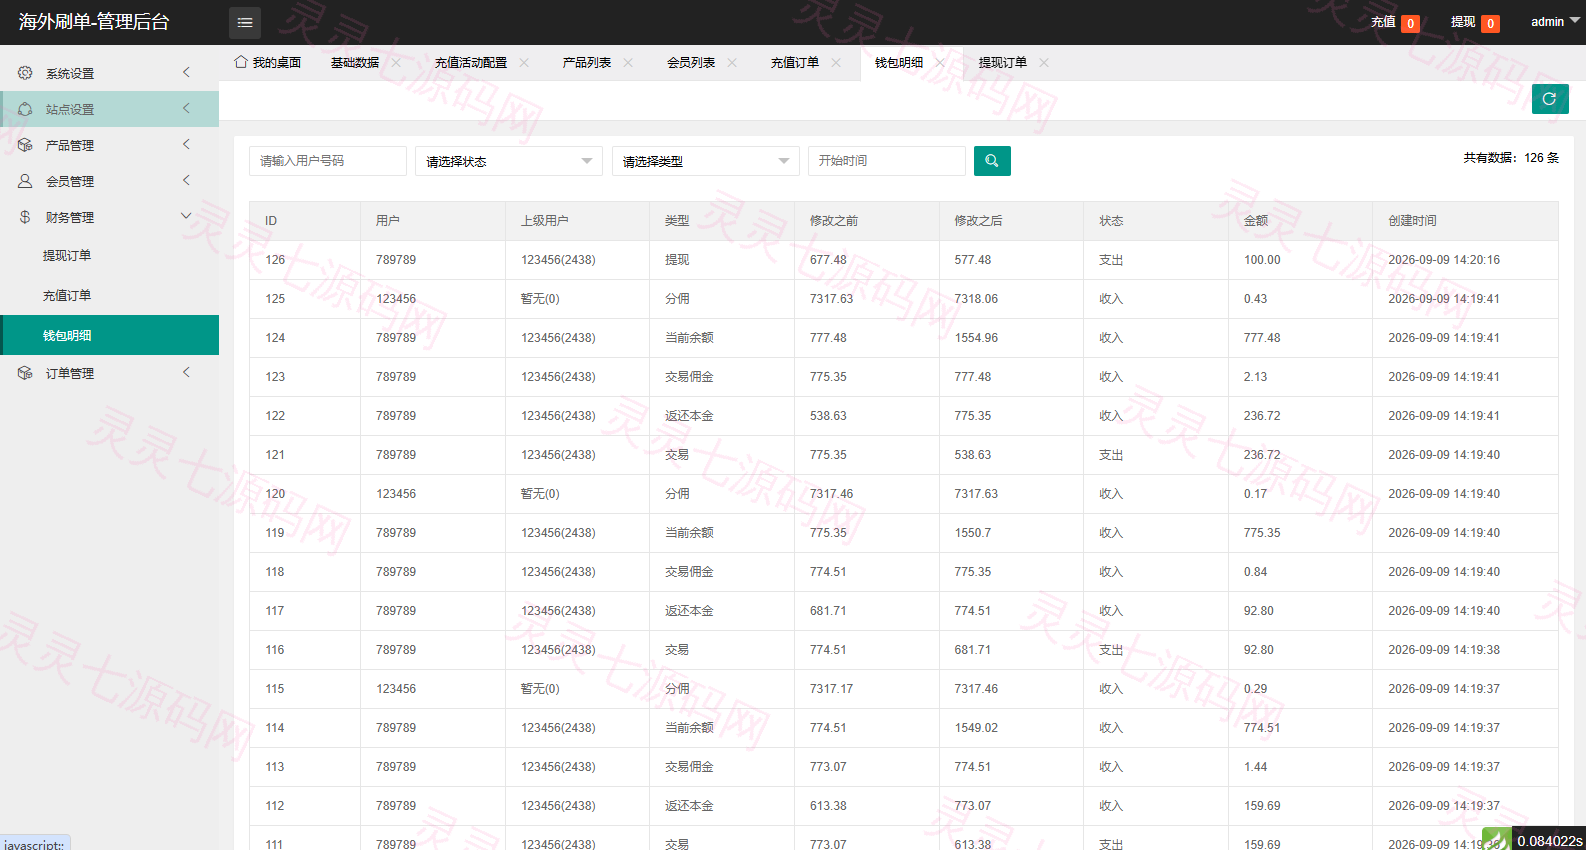Open the admin user dropdown

click(x=1555, y=21)
